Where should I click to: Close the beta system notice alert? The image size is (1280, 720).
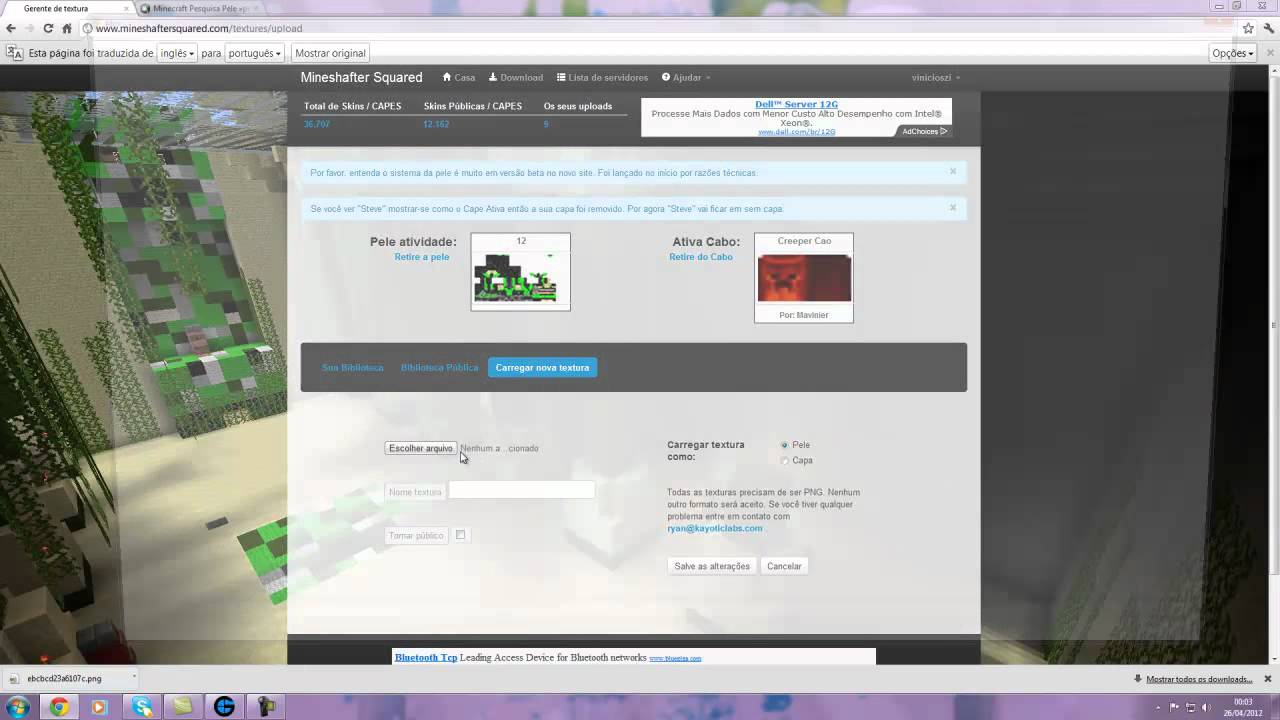point(953,171)
